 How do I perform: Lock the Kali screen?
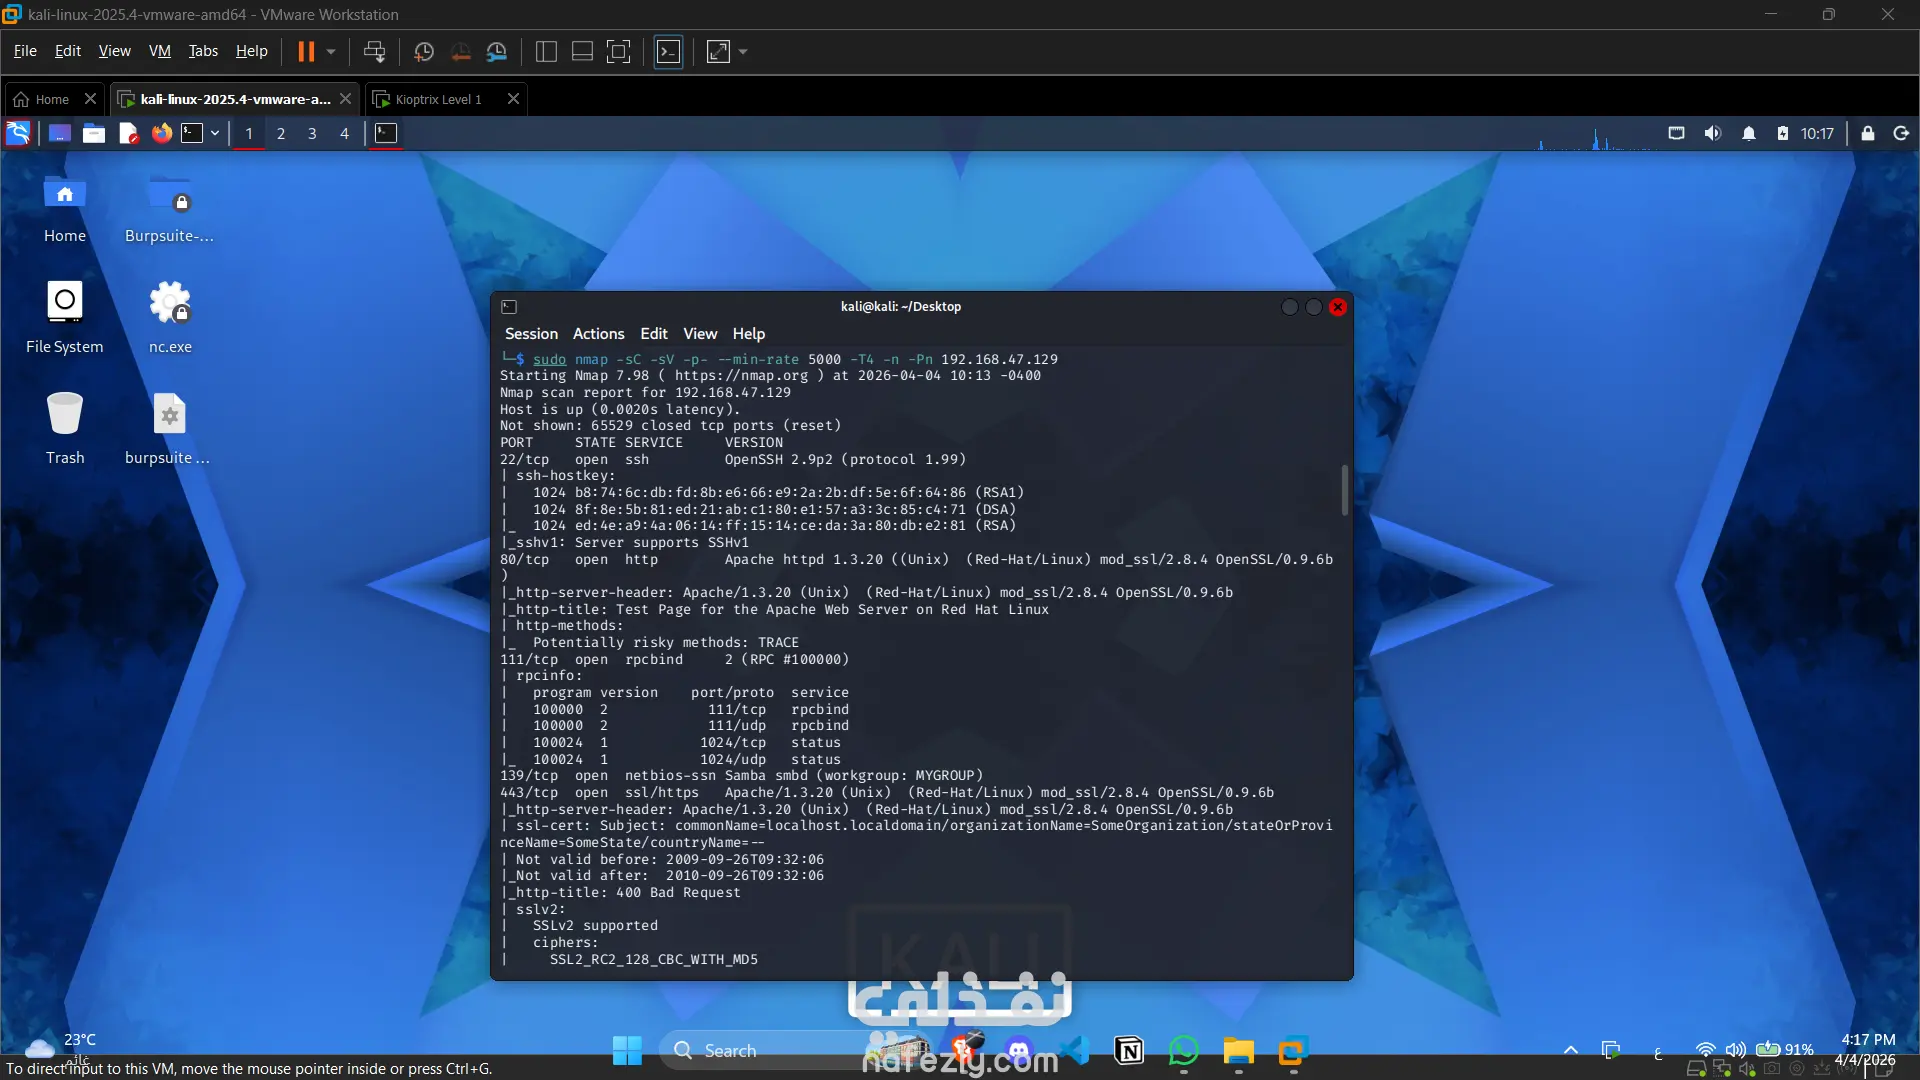pyautogui.click(x=1868, y=133)
